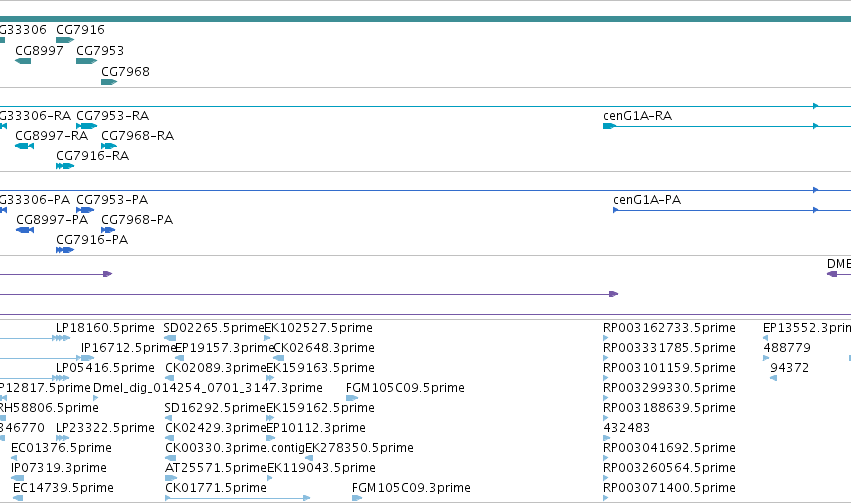The height and width of the screenshot is (503, 851).
Task: Open EST RP003260564.5prime
Action: pyautogui.click(x=669, y=468)
